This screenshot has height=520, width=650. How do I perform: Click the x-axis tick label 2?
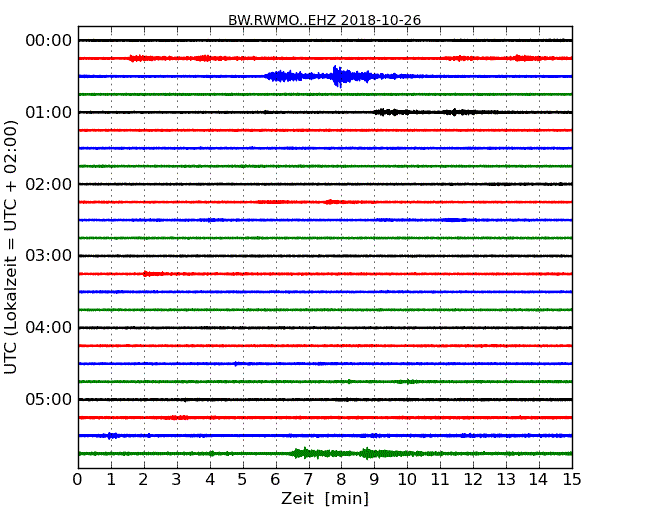144,480
